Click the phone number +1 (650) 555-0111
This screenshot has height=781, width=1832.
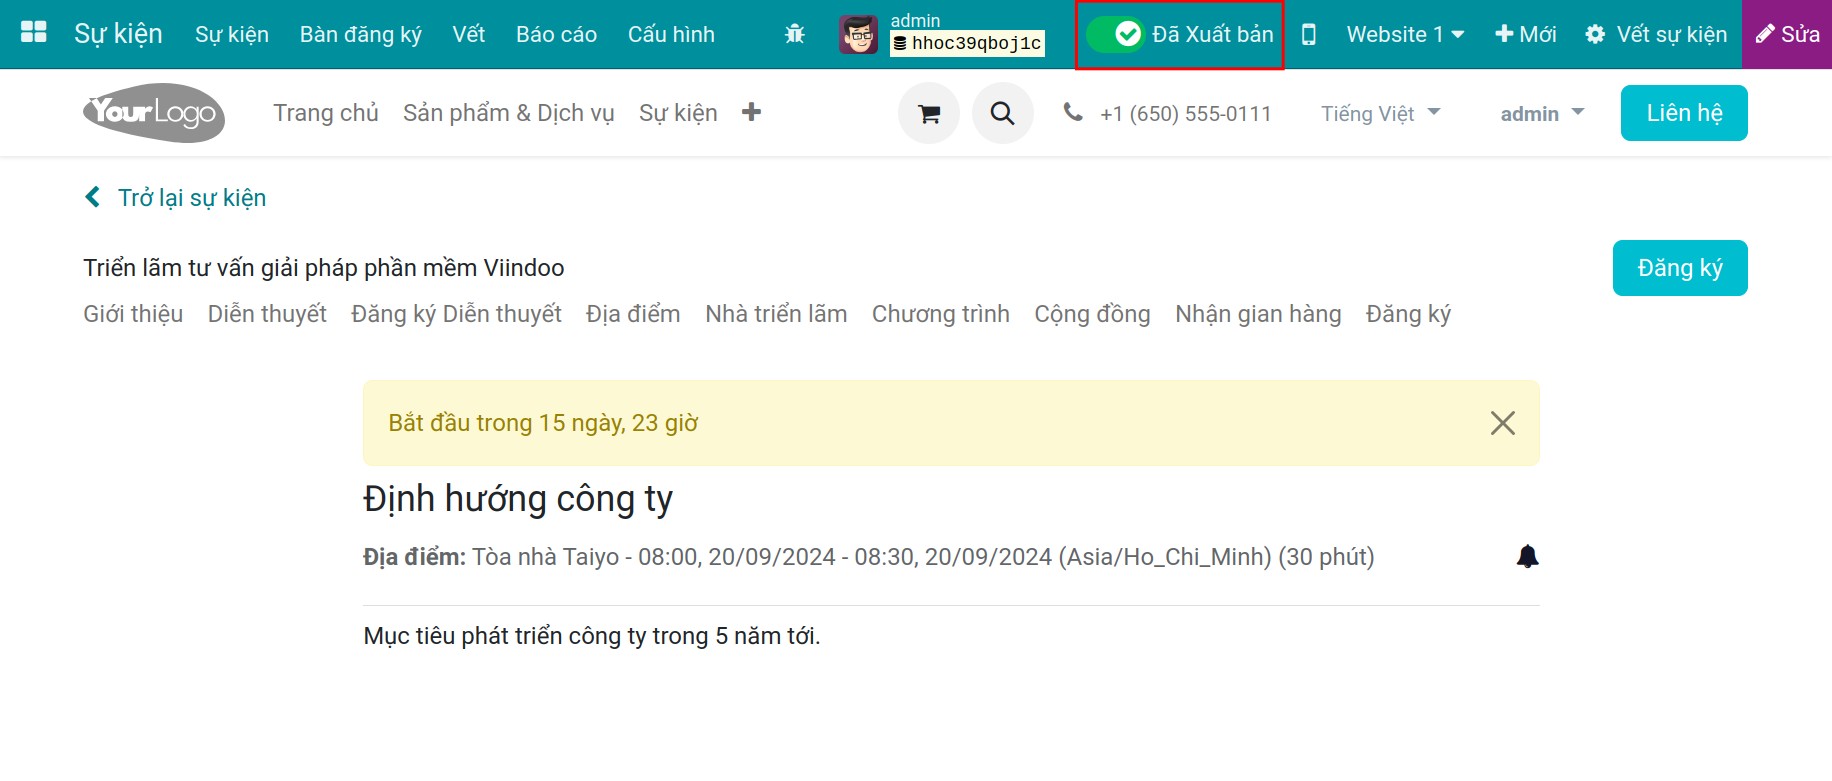pos(1185,114)
